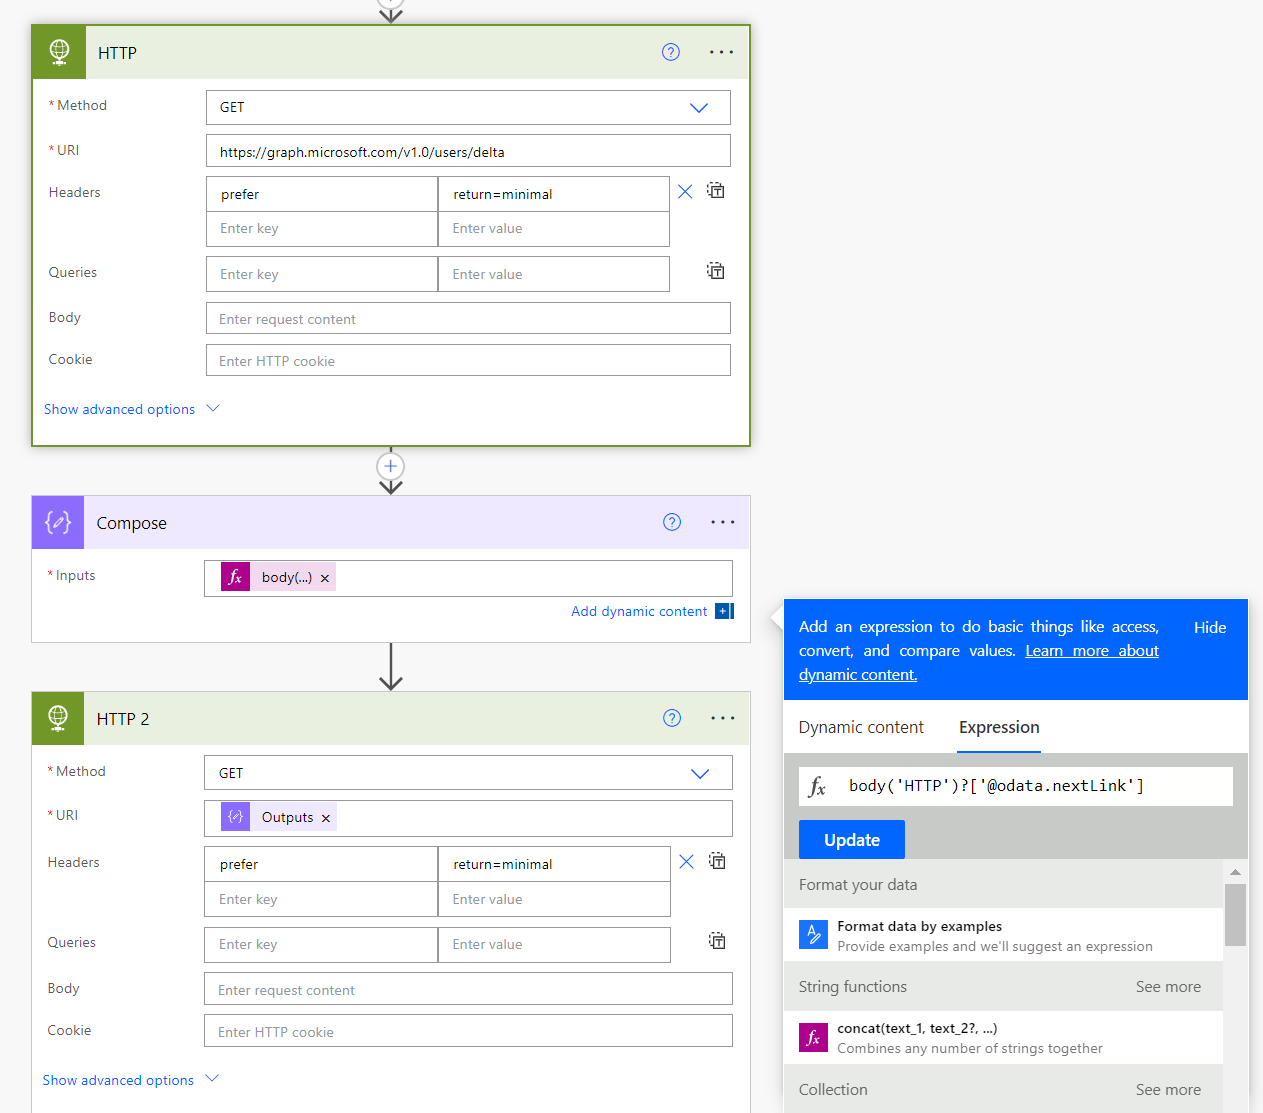Remove the body(...) expression token
The image size is (1263, 1113).
click(x=325, y=578)
